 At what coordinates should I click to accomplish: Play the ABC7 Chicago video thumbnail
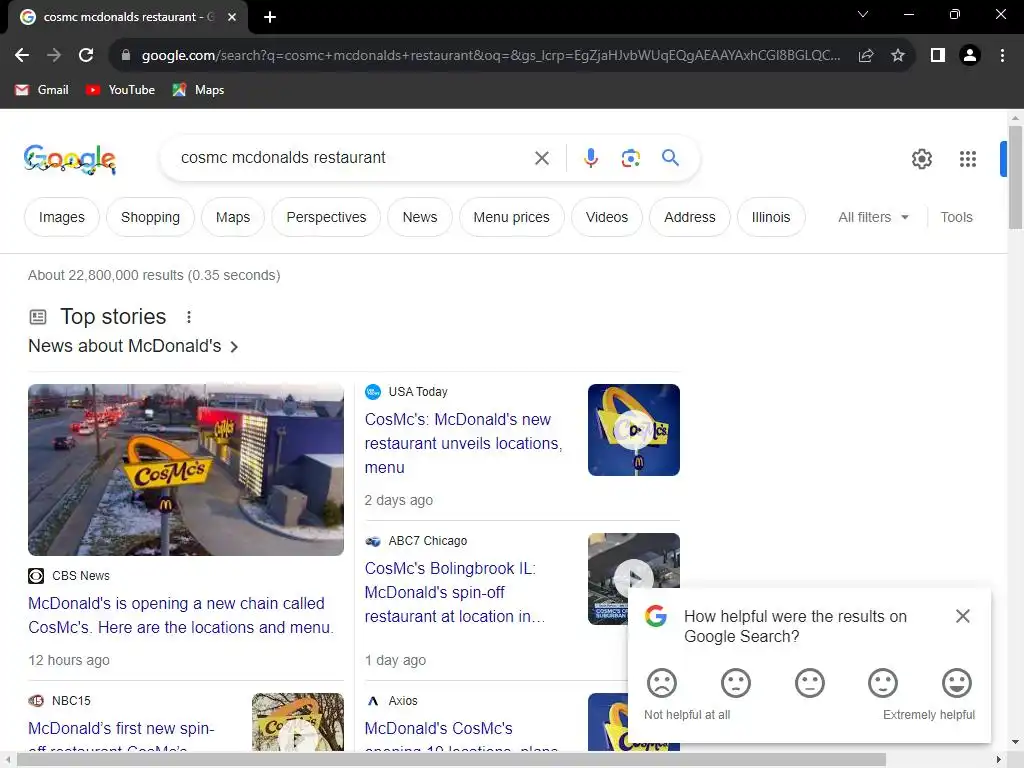coord(633,577)
